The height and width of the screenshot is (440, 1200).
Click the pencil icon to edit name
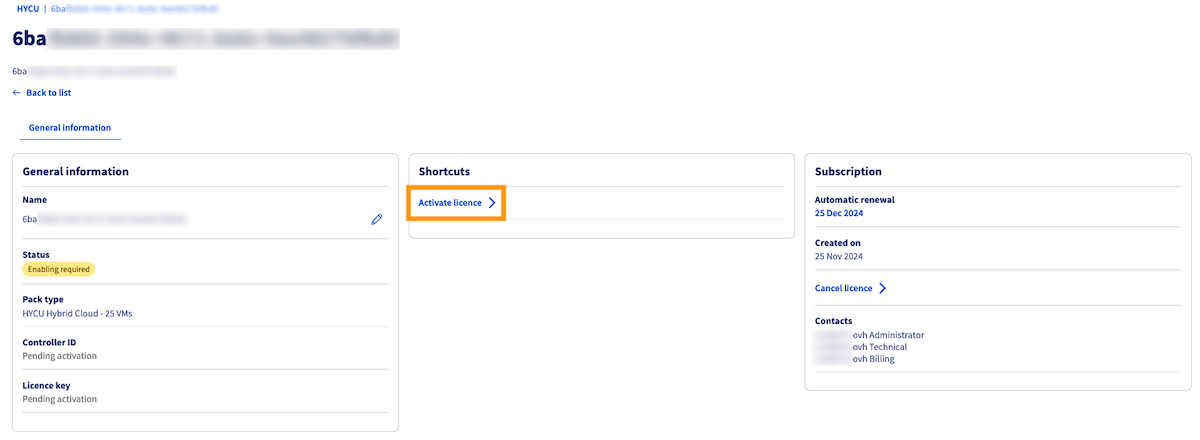click(377, 219)
